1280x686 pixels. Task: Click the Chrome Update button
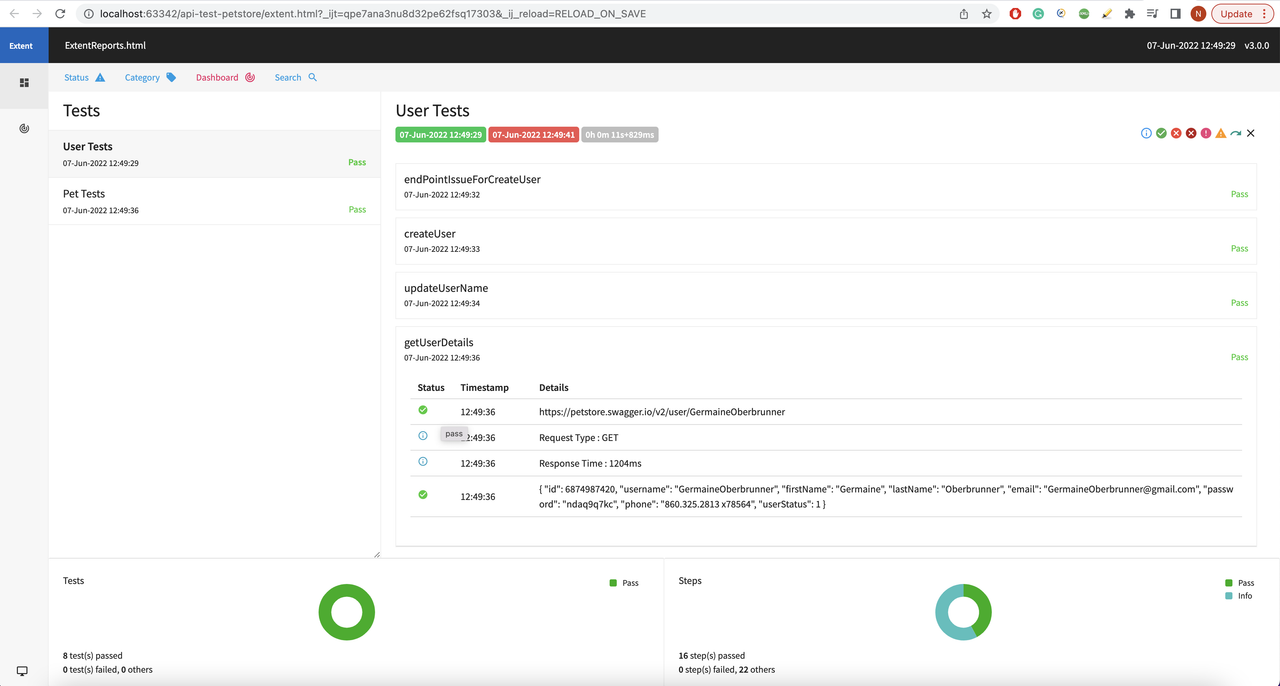(x=1242, y=14)
